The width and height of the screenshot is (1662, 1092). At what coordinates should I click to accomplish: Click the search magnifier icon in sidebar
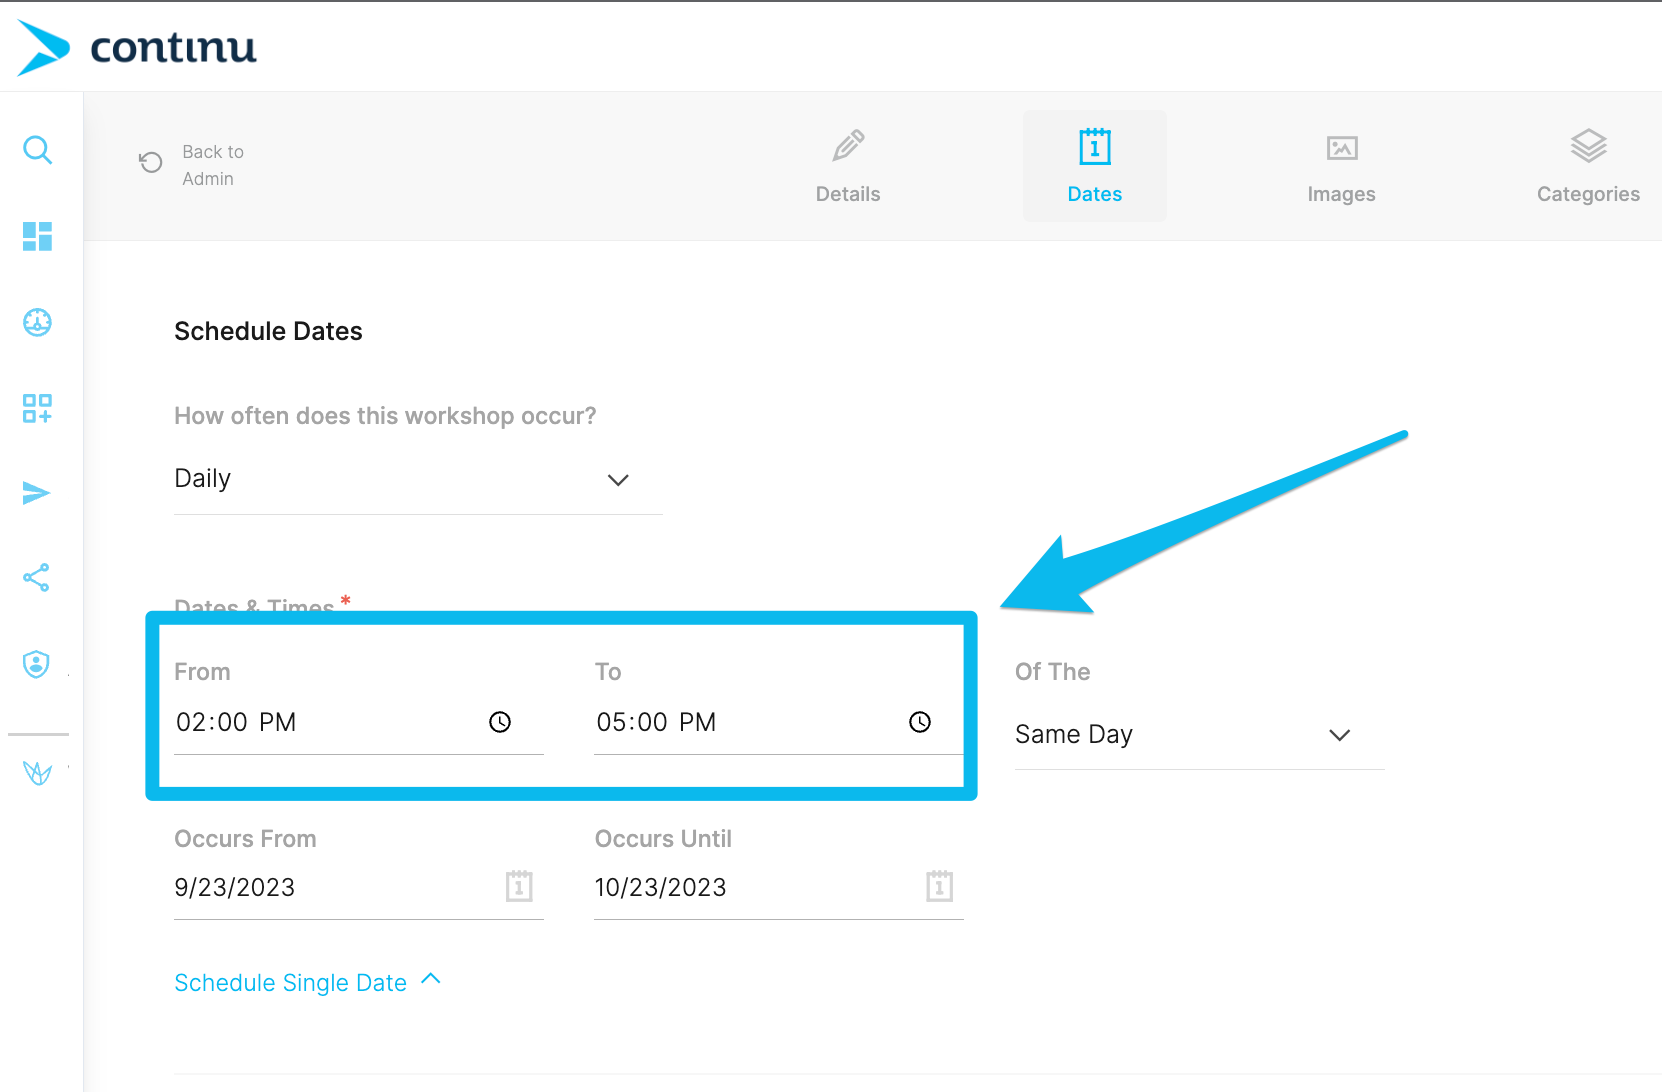tap(38, 150)
